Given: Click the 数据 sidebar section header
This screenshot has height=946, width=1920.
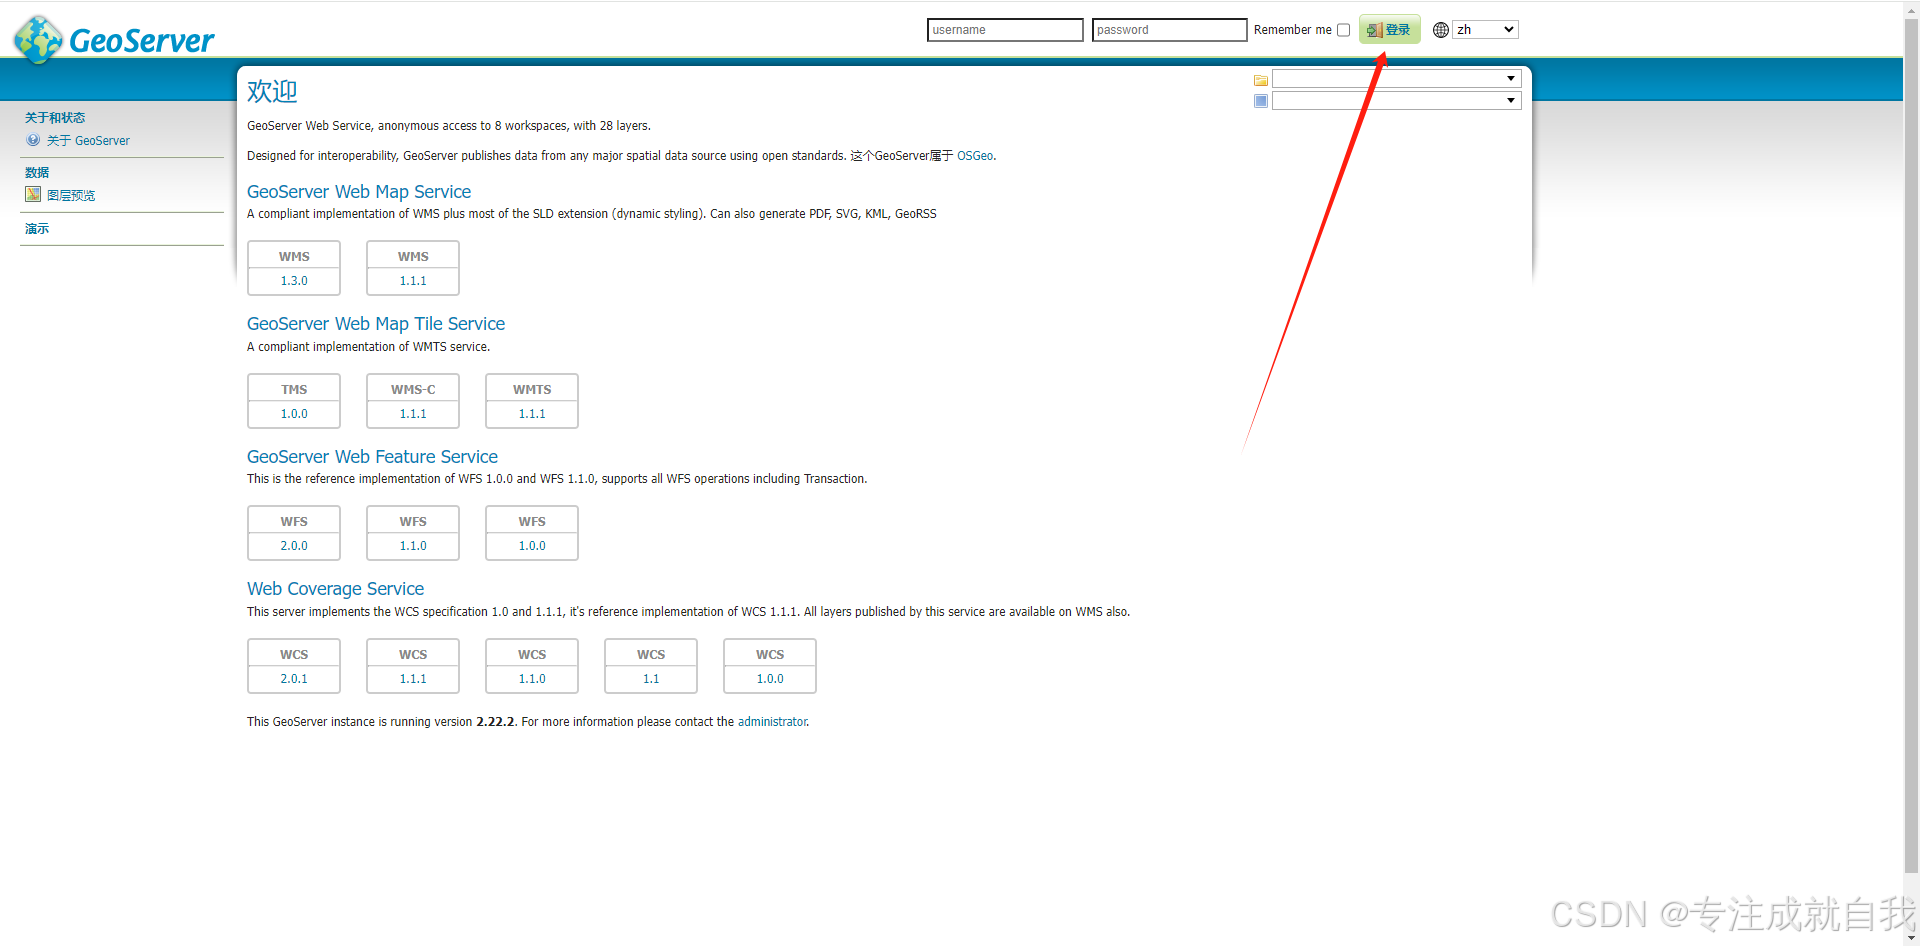Looking at the screenshot, I should [37, 173].
